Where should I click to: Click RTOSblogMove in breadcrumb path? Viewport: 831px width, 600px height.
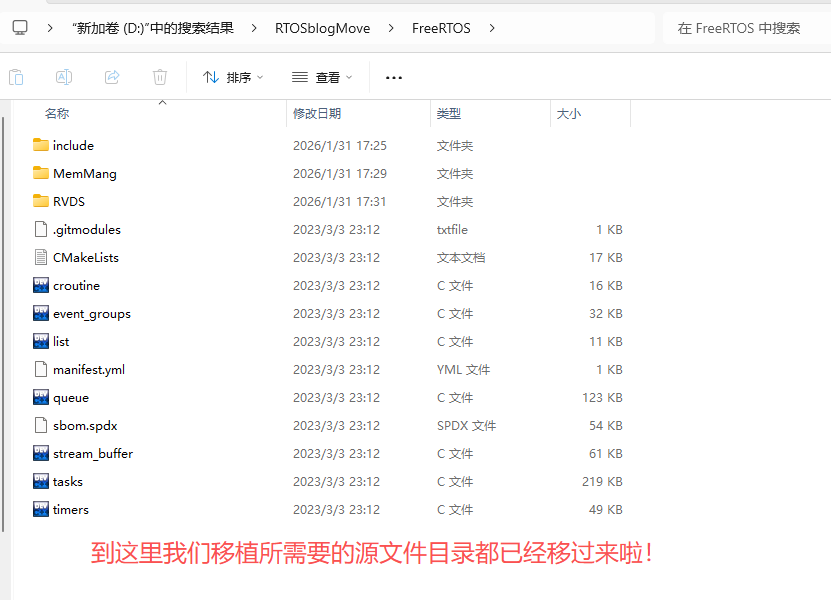[x=322, y=28]
